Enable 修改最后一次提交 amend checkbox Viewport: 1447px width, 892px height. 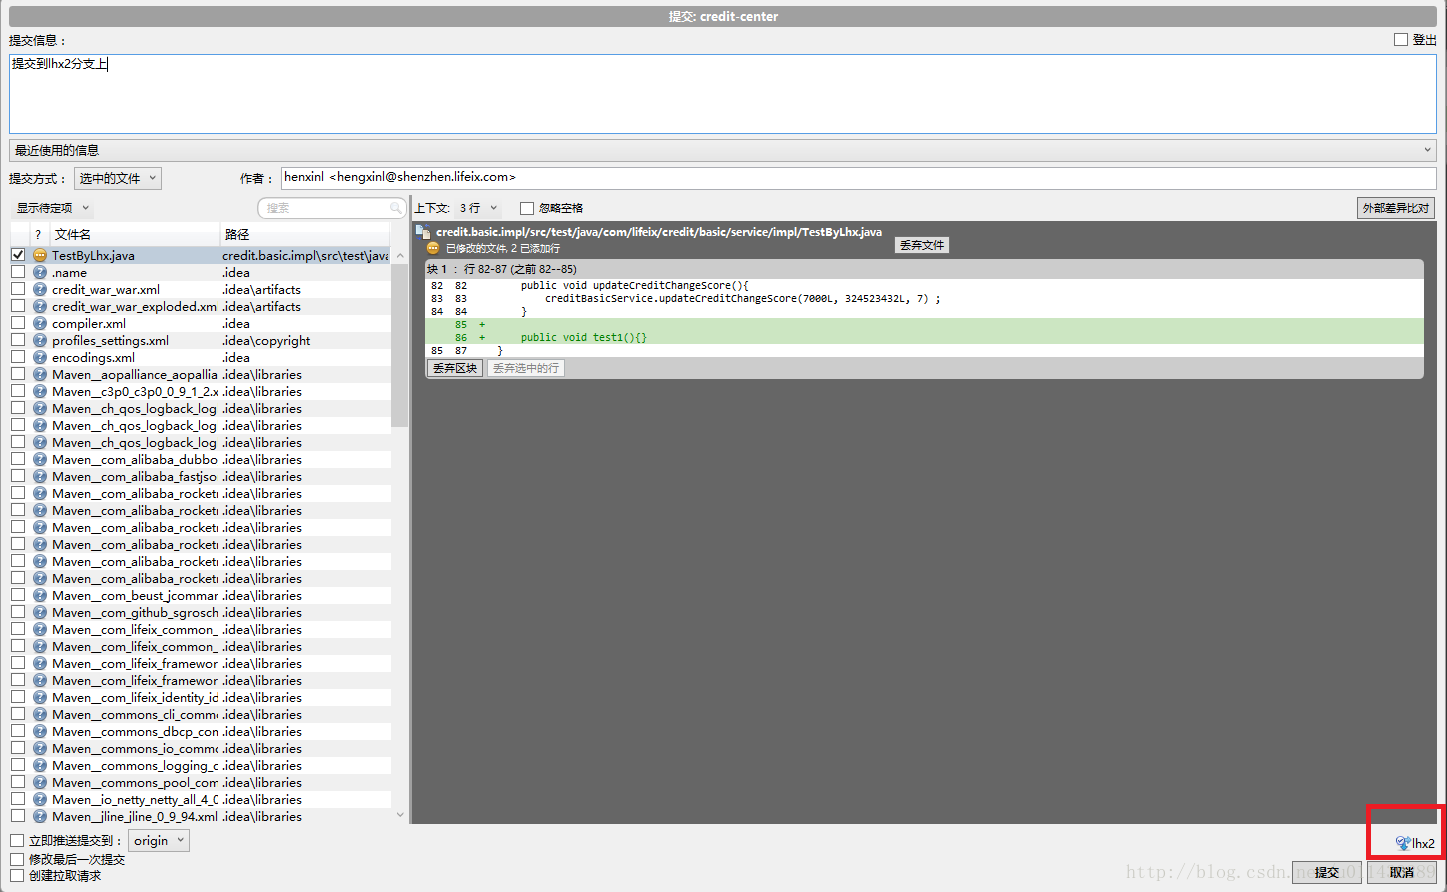(17, 859)
